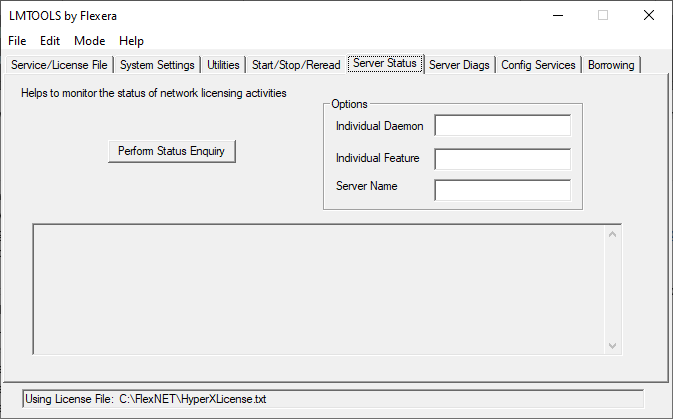This screenshot has height=419, width=673.
Task: Switch to System Settings tab
Action: tap(157, 65)
